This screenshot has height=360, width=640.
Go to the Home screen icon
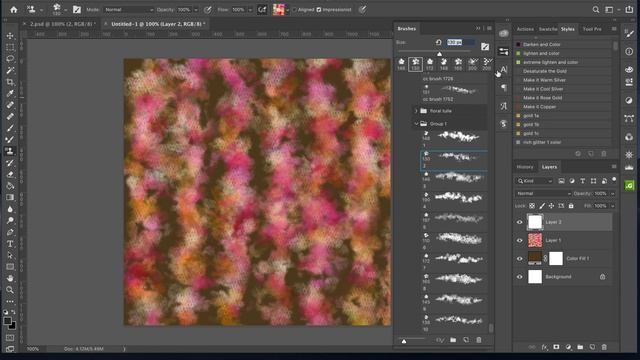(x=14, y=9)
